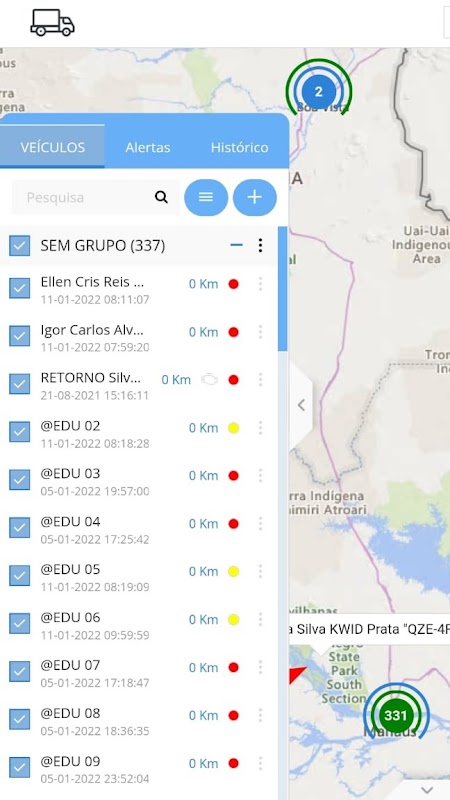The image size is (450, 800).
Task: Select the @EDU 09 vehicle name
Action: click(70, 761)
